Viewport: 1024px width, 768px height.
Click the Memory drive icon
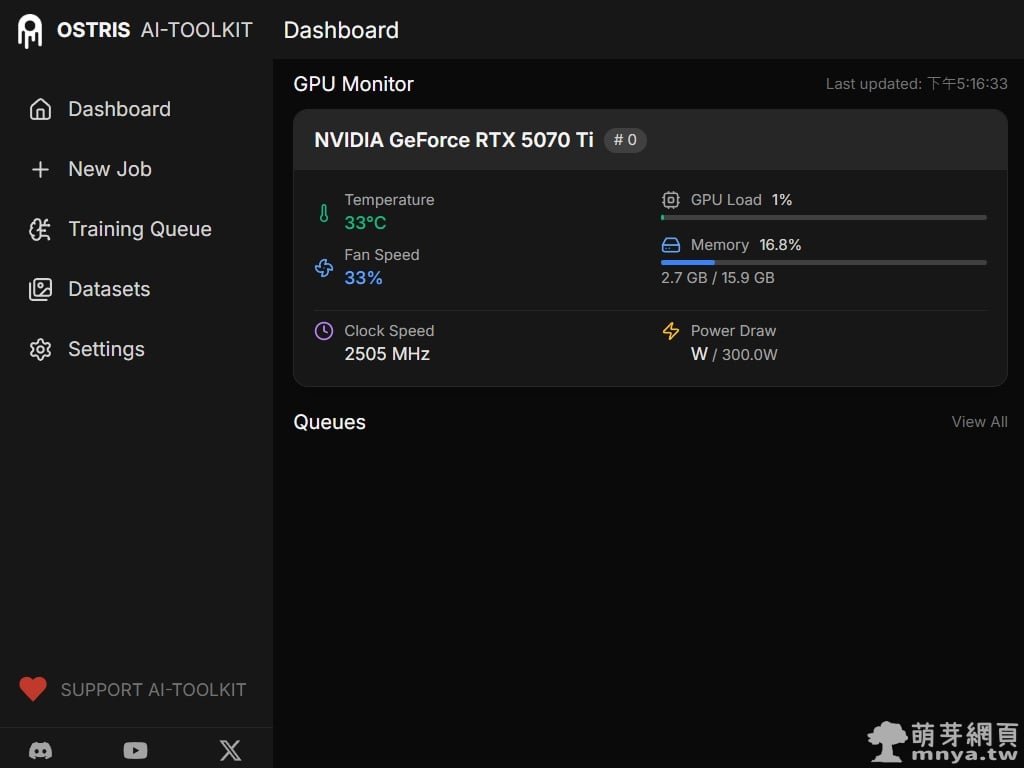(671, 245)
